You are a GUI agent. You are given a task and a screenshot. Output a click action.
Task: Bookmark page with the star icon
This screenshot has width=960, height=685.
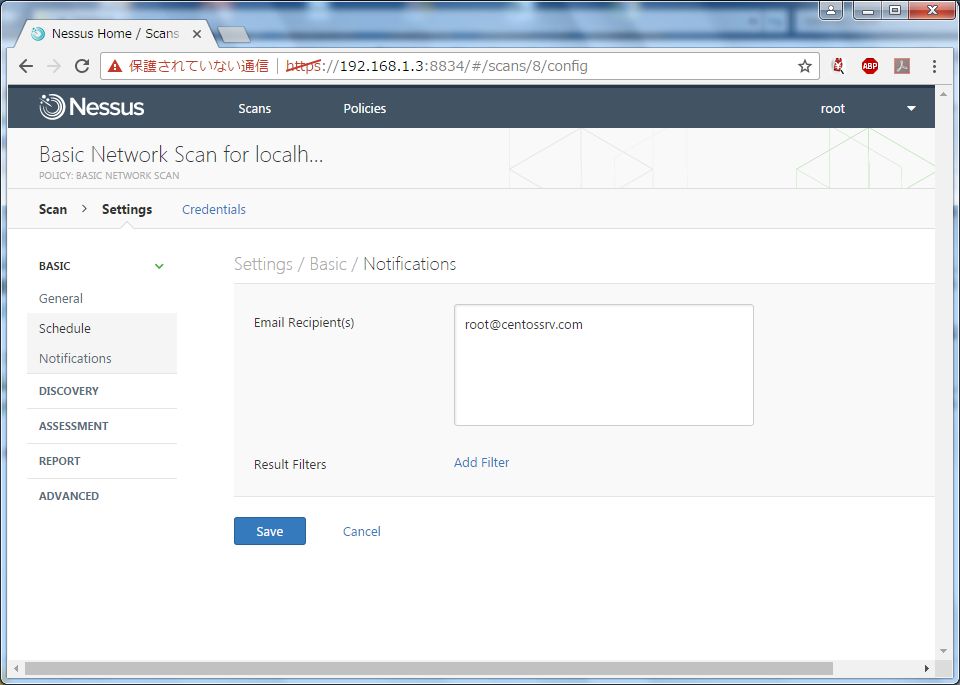pos(804,66)
